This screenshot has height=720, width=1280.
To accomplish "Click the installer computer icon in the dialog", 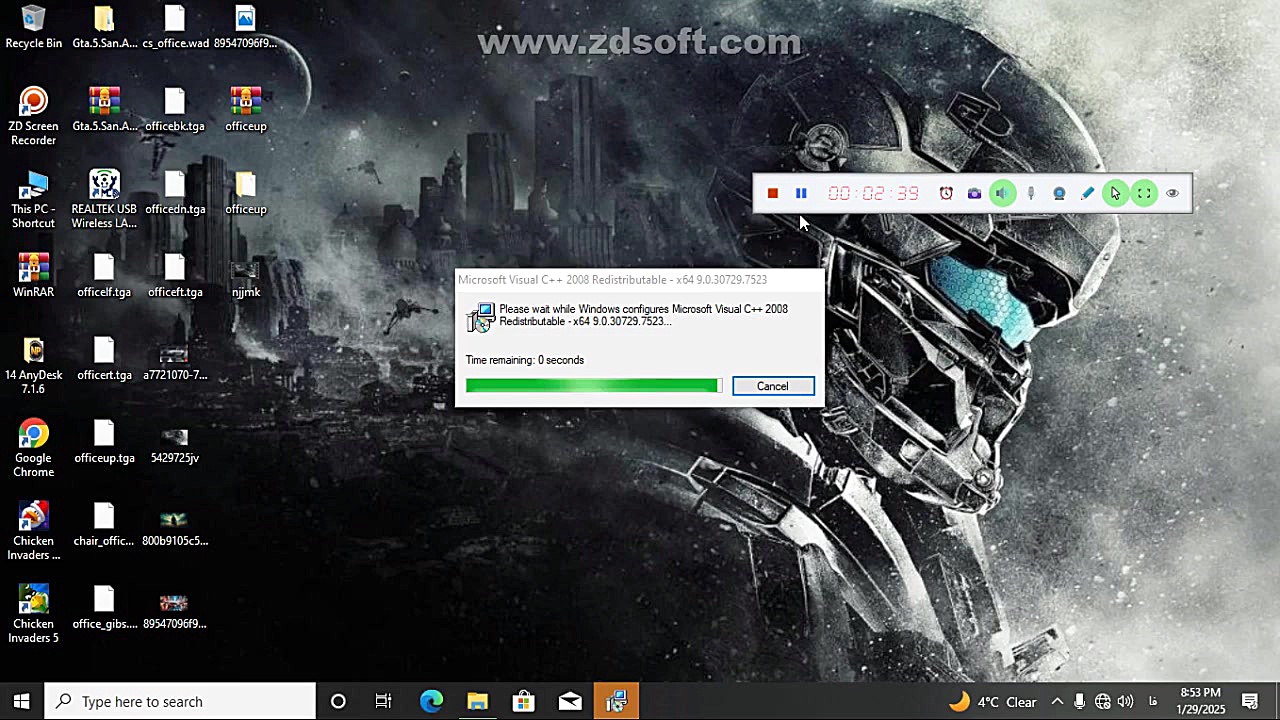I will tap(481, 317).
